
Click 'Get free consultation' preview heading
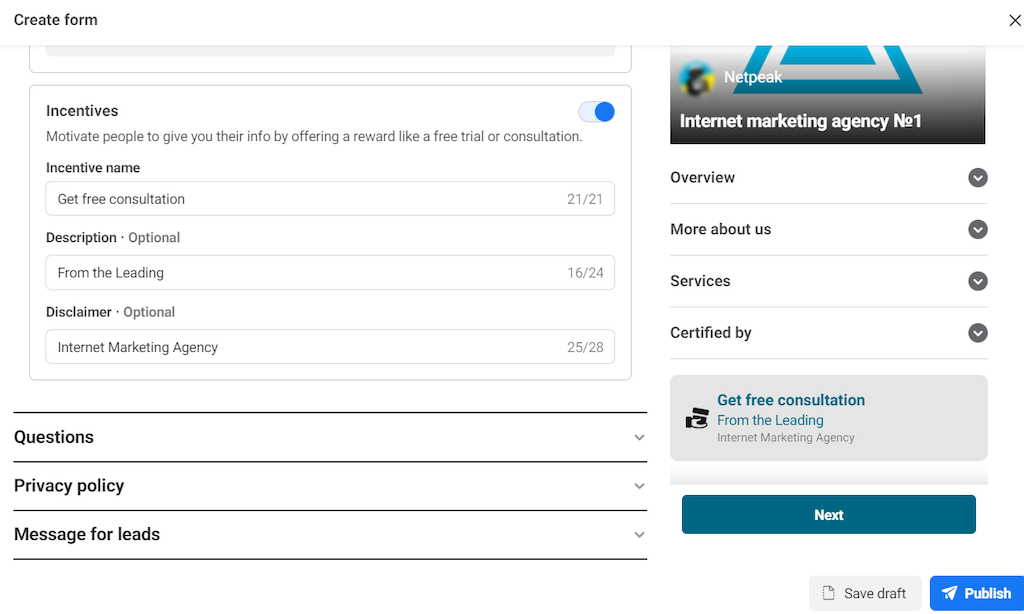pos(791,400)
